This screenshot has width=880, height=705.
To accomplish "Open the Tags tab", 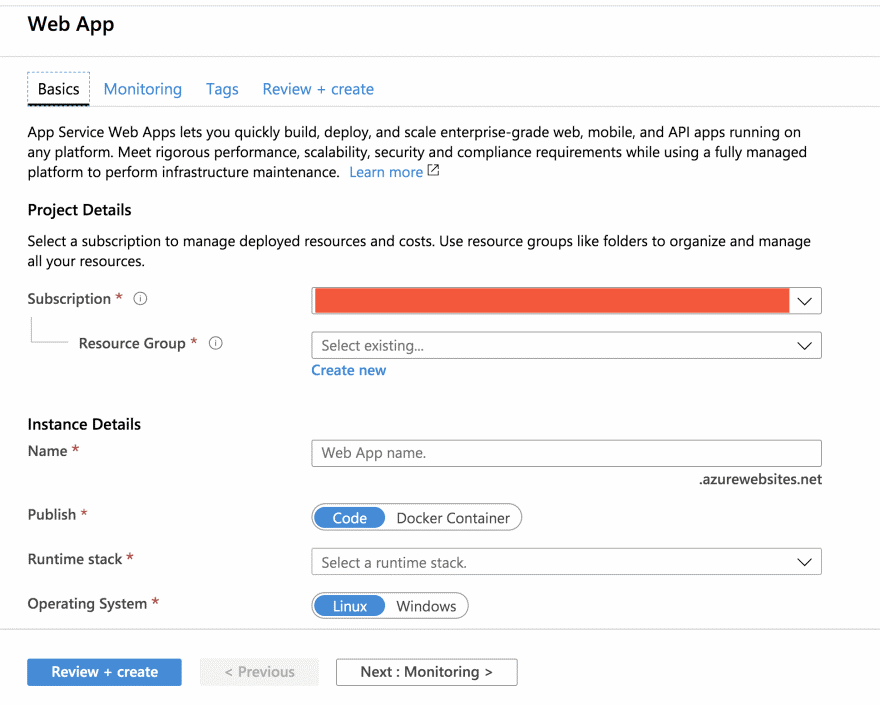I will point(222,89).
